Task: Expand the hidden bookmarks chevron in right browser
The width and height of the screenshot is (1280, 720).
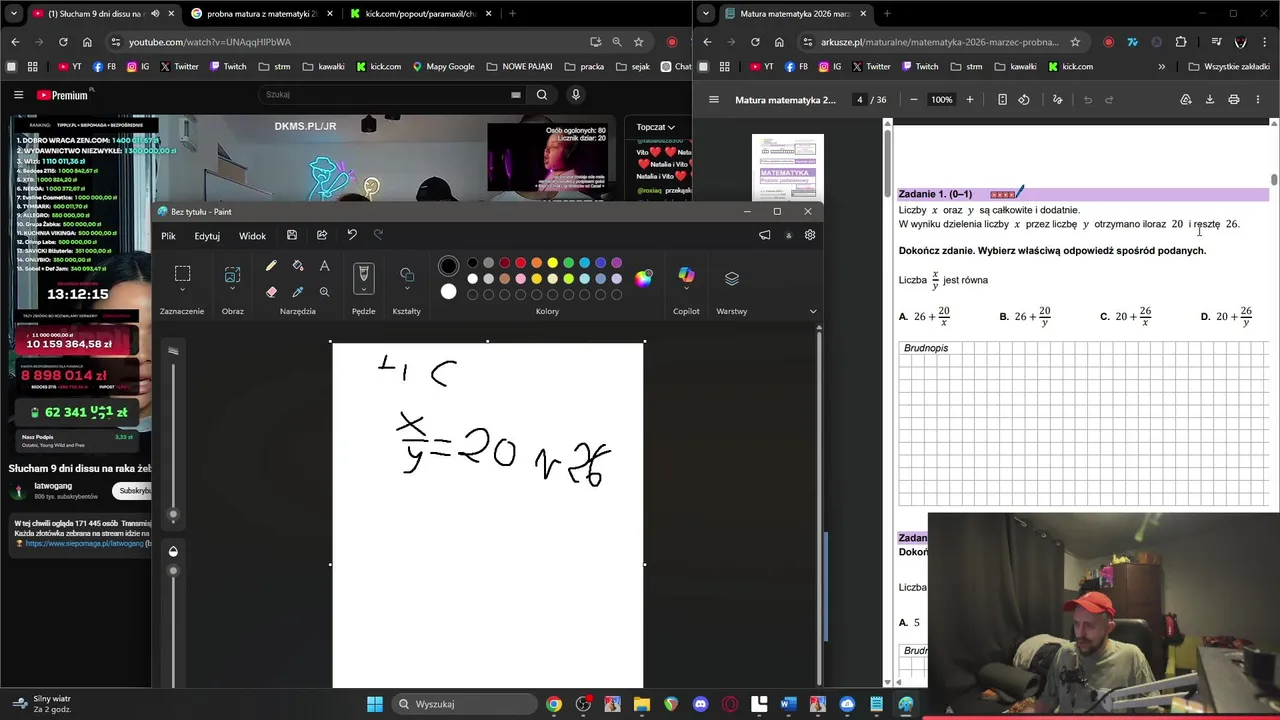Action: [x=1161, y=67]
